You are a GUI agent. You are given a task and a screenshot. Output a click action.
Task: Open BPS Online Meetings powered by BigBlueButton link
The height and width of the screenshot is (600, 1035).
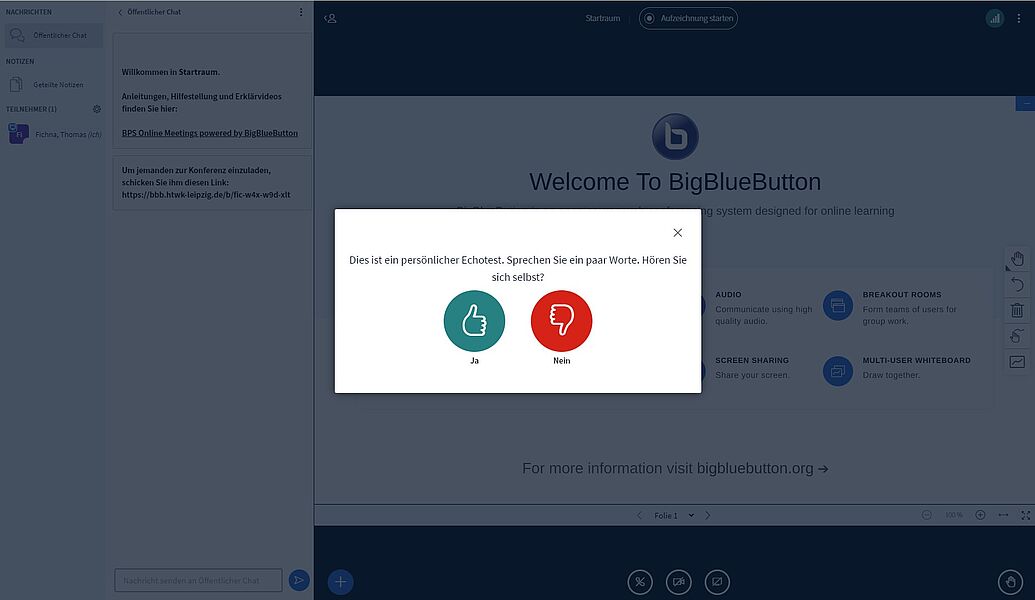click(x=209, y=133)
